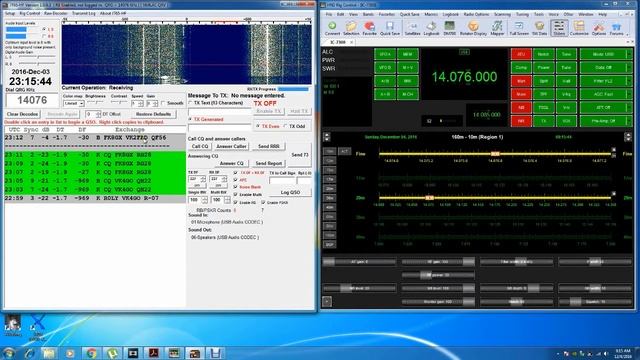Click the Restore Defaults button
The width and height of the screenshot is (640, 360).
pyautogui.click(x=153, y=114)
